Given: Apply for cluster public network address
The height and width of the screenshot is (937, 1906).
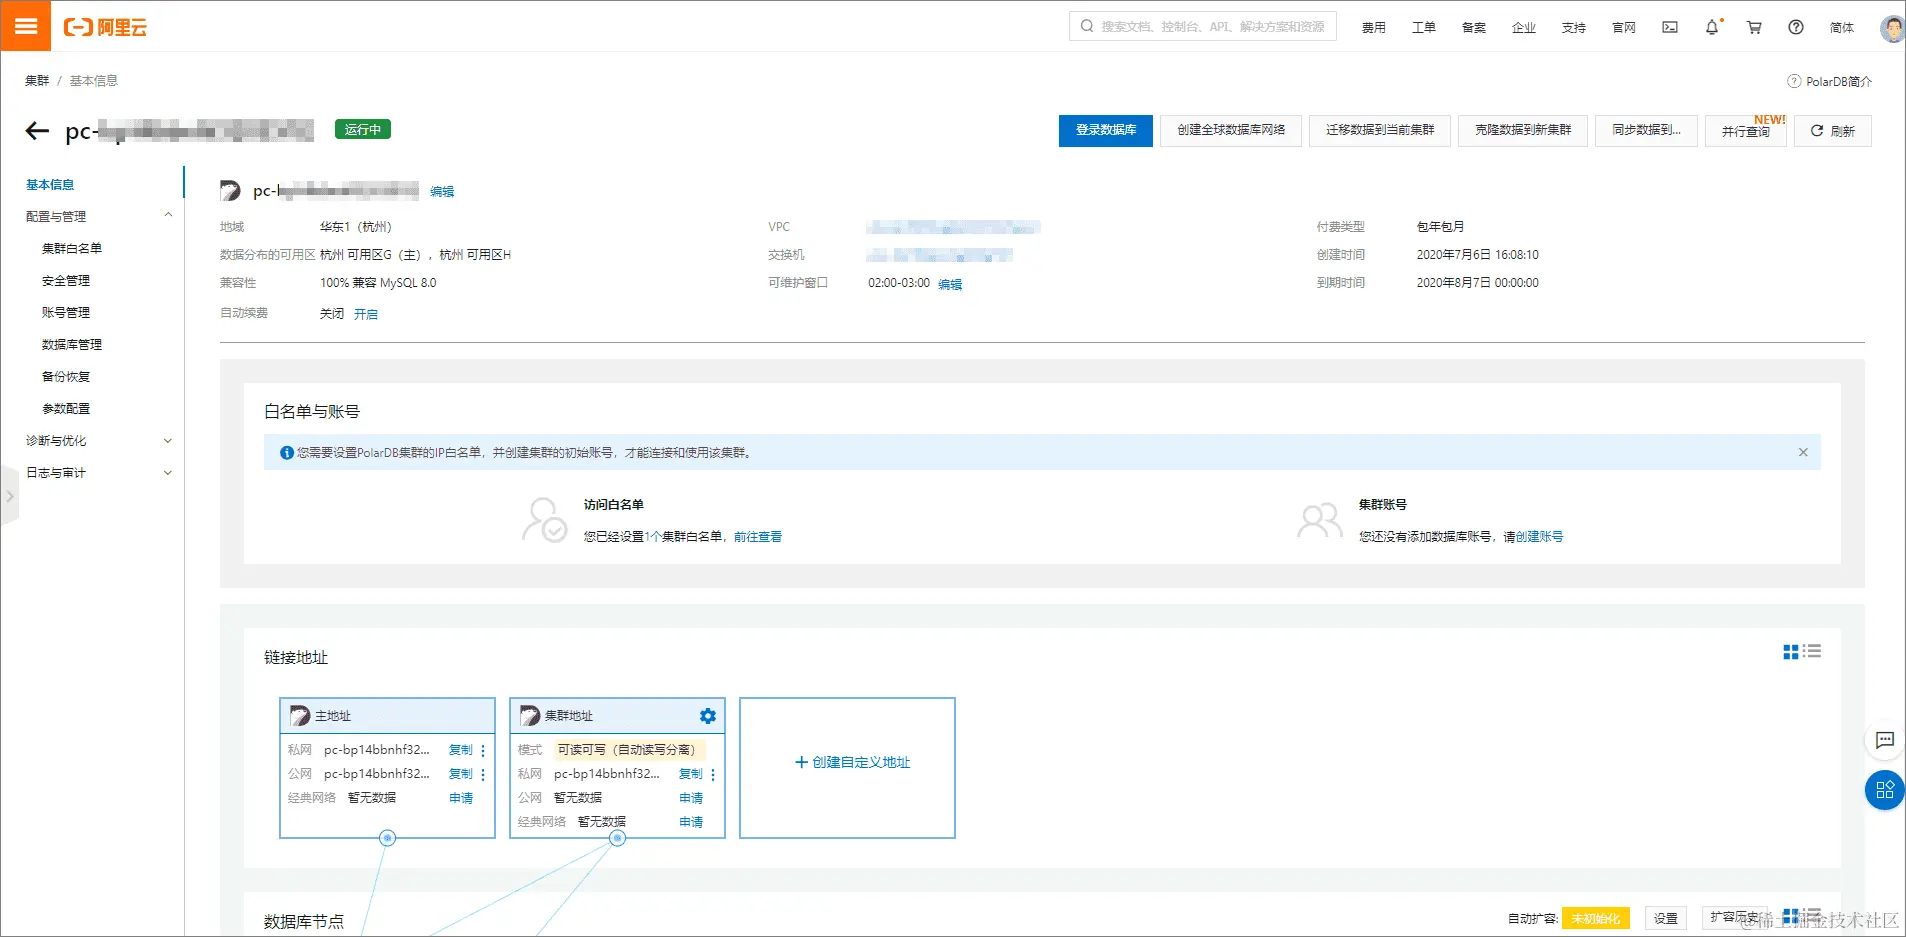Looking at the screenshot, I should pyautogui.click(x=691, y=798).
